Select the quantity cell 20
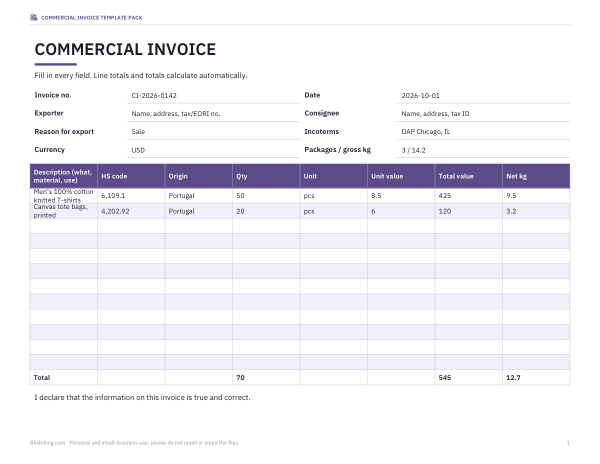Image resolution: width=600 pixels, height=464 pixels. pos(266,211)
